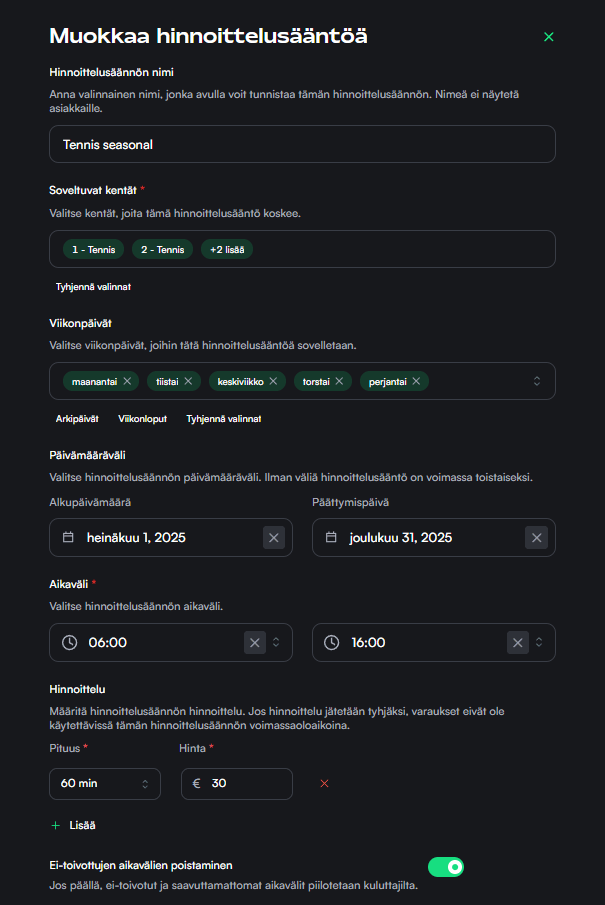Remove torstai weekday chip

coord(339,381)
